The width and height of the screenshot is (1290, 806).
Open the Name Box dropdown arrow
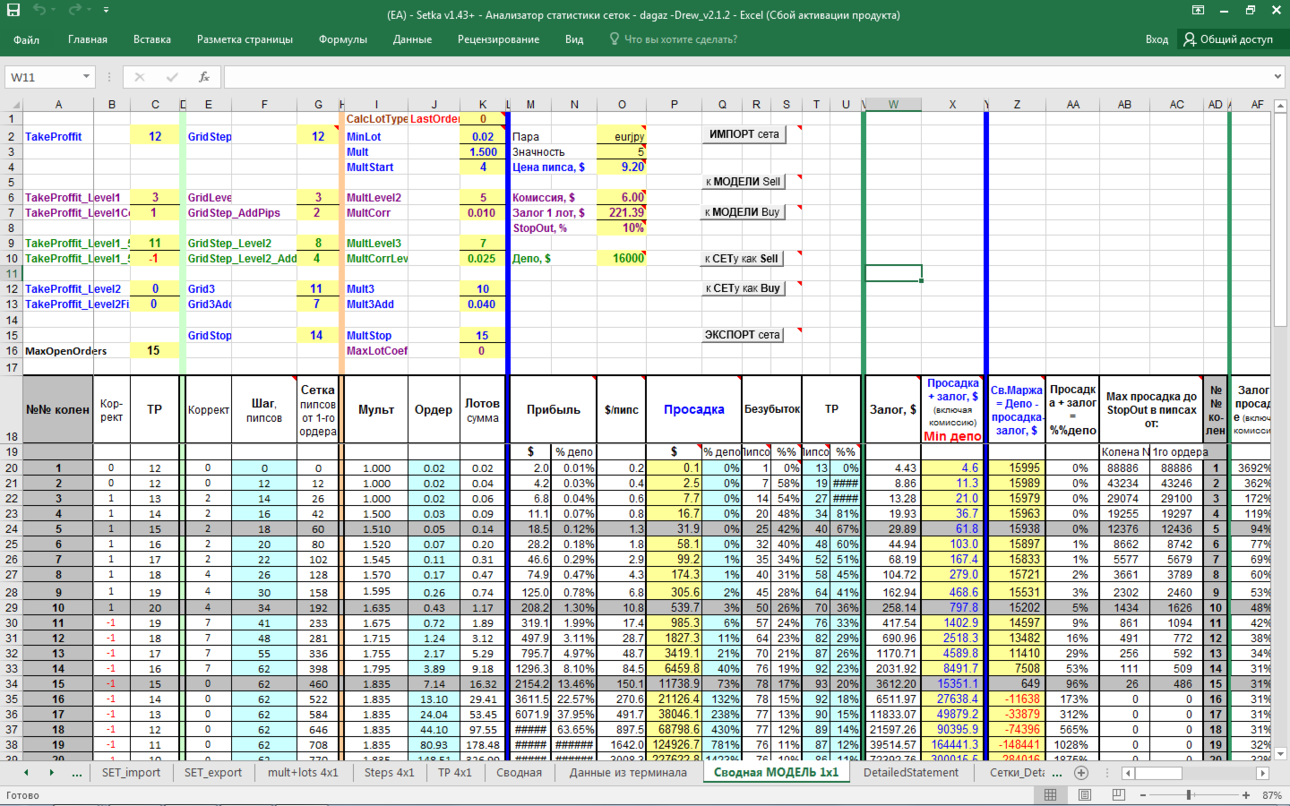tap(86, 77)
